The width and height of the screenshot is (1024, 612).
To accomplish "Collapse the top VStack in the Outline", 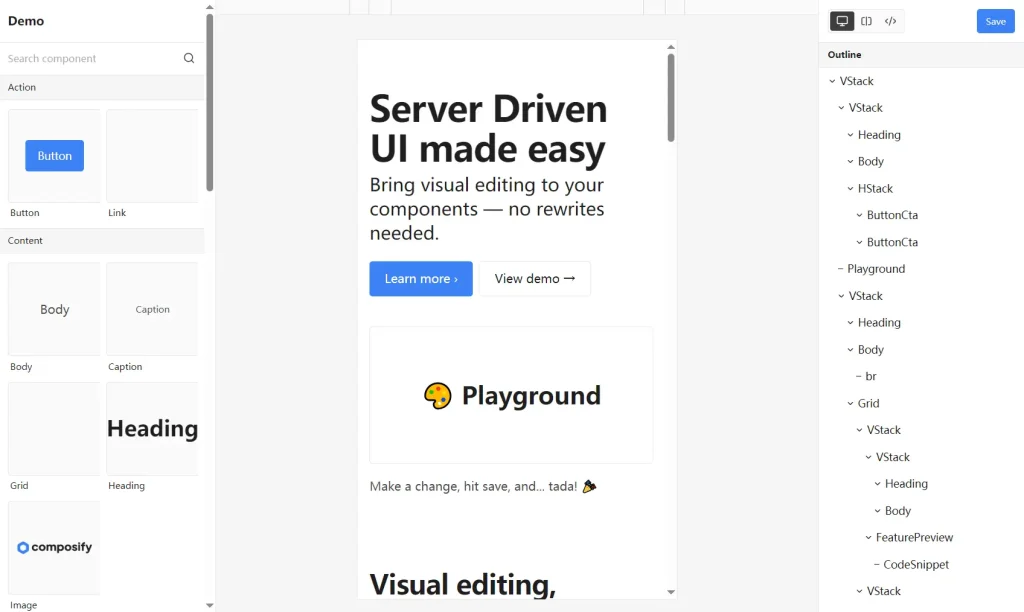I will [x=830, y=81].
